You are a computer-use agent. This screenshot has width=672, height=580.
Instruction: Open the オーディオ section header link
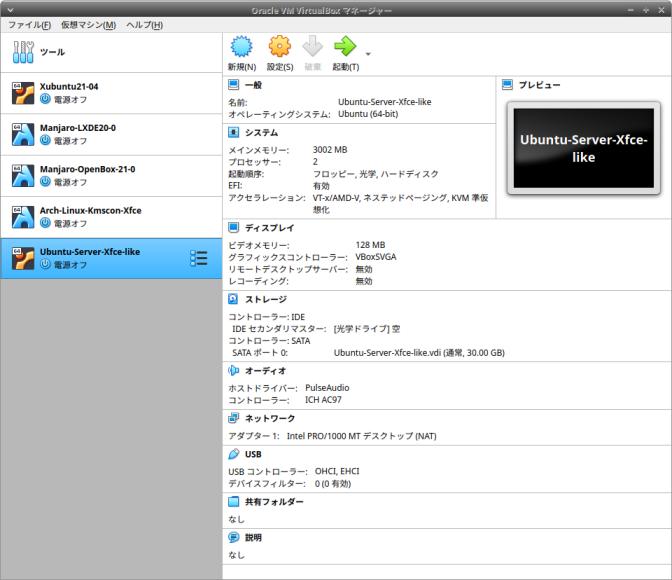click(266, 370)
